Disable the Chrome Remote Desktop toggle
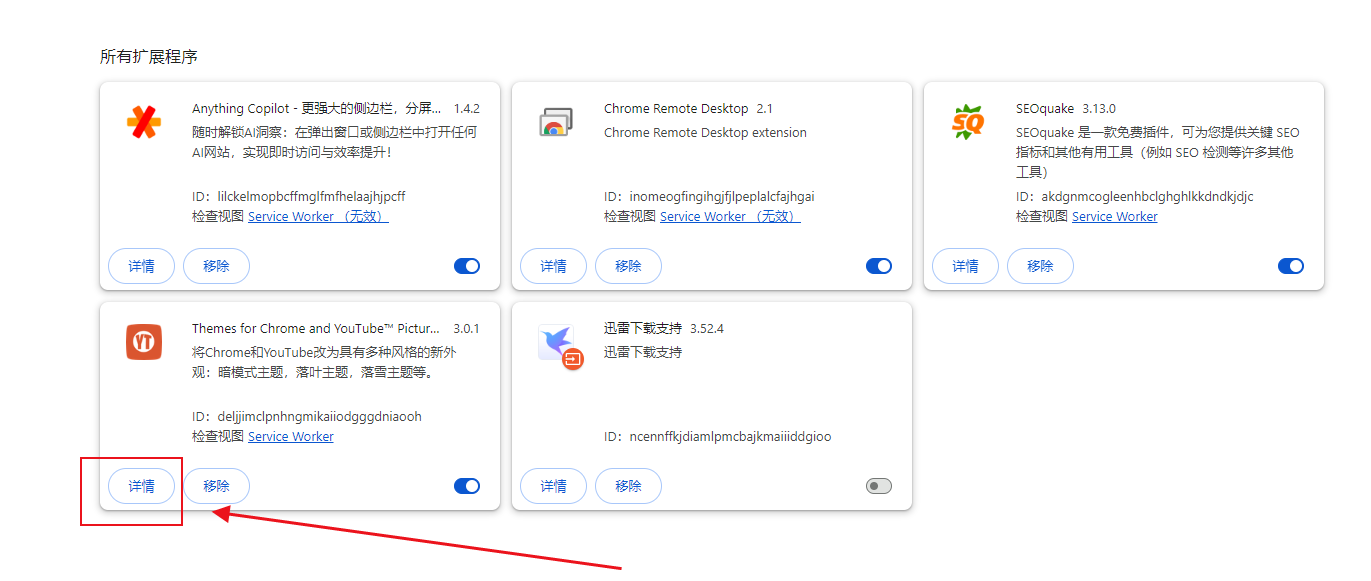The height and width of the screenshot is (581, 1371). 879,266
